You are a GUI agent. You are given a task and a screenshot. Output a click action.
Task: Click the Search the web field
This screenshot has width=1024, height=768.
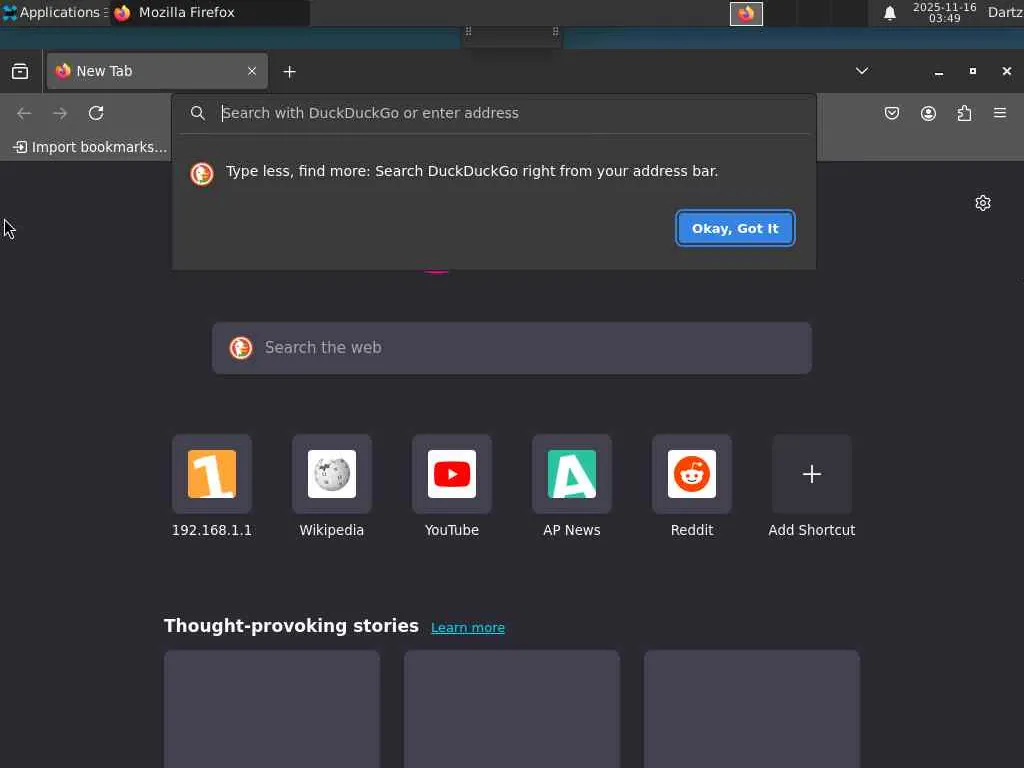click(512, 348)
